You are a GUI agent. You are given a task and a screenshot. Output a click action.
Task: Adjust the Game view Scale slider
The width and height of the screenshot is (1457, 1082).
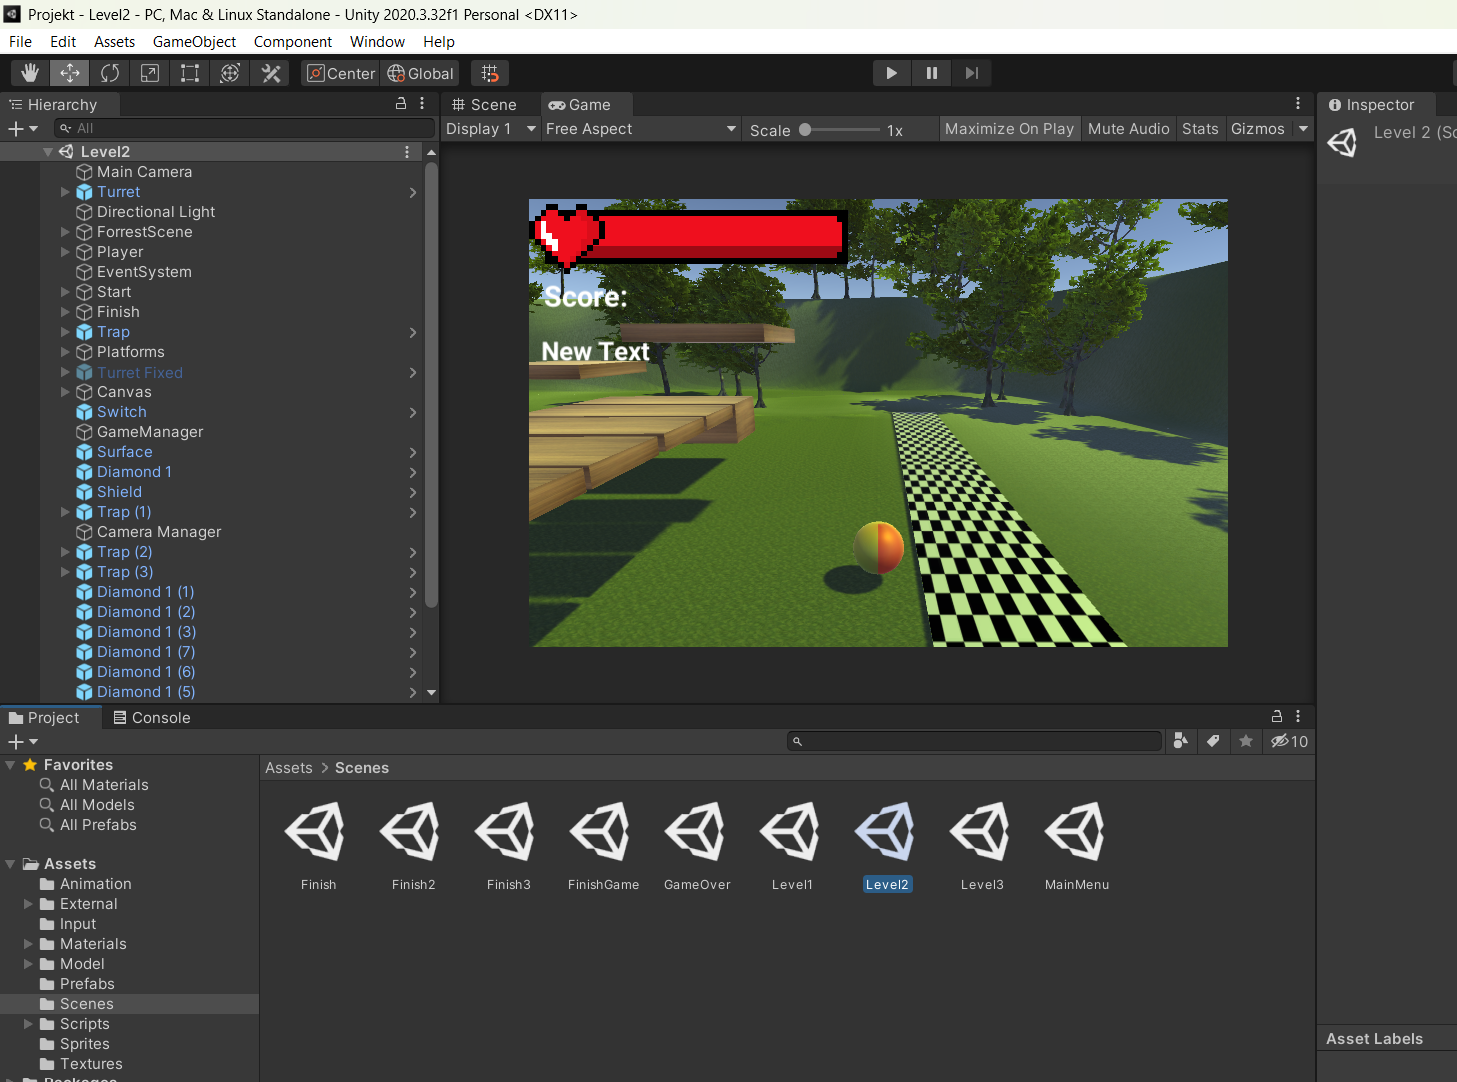coord(806,130)
